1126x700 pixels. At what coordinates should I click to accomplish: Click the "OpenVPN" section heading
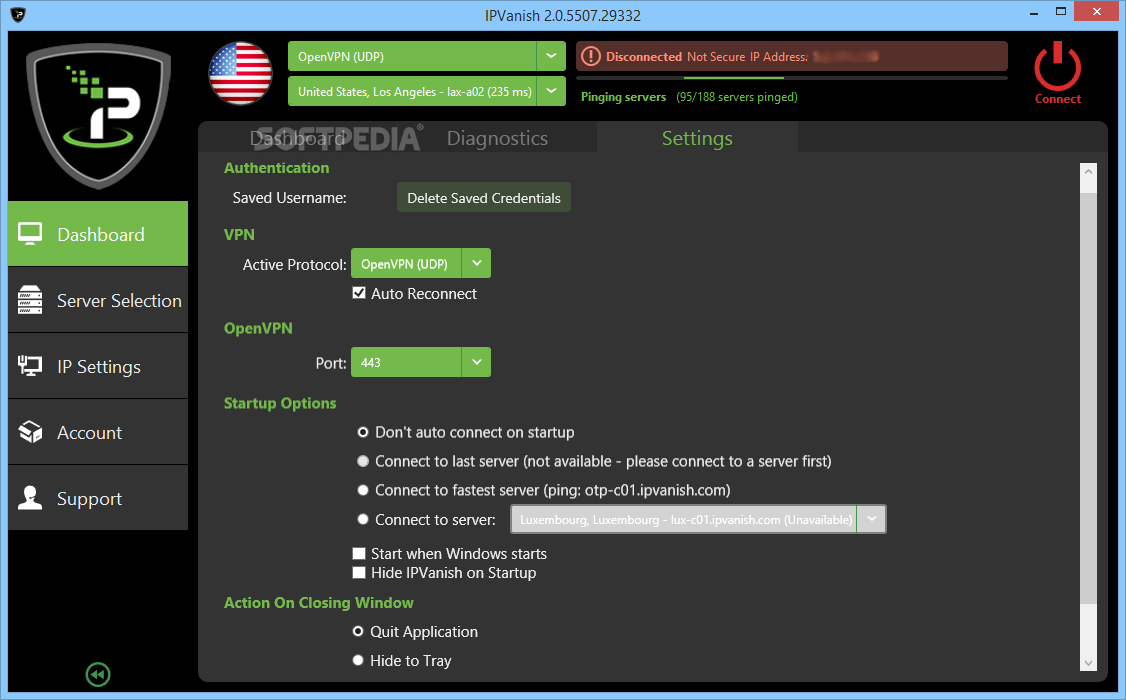click(259, 328)
